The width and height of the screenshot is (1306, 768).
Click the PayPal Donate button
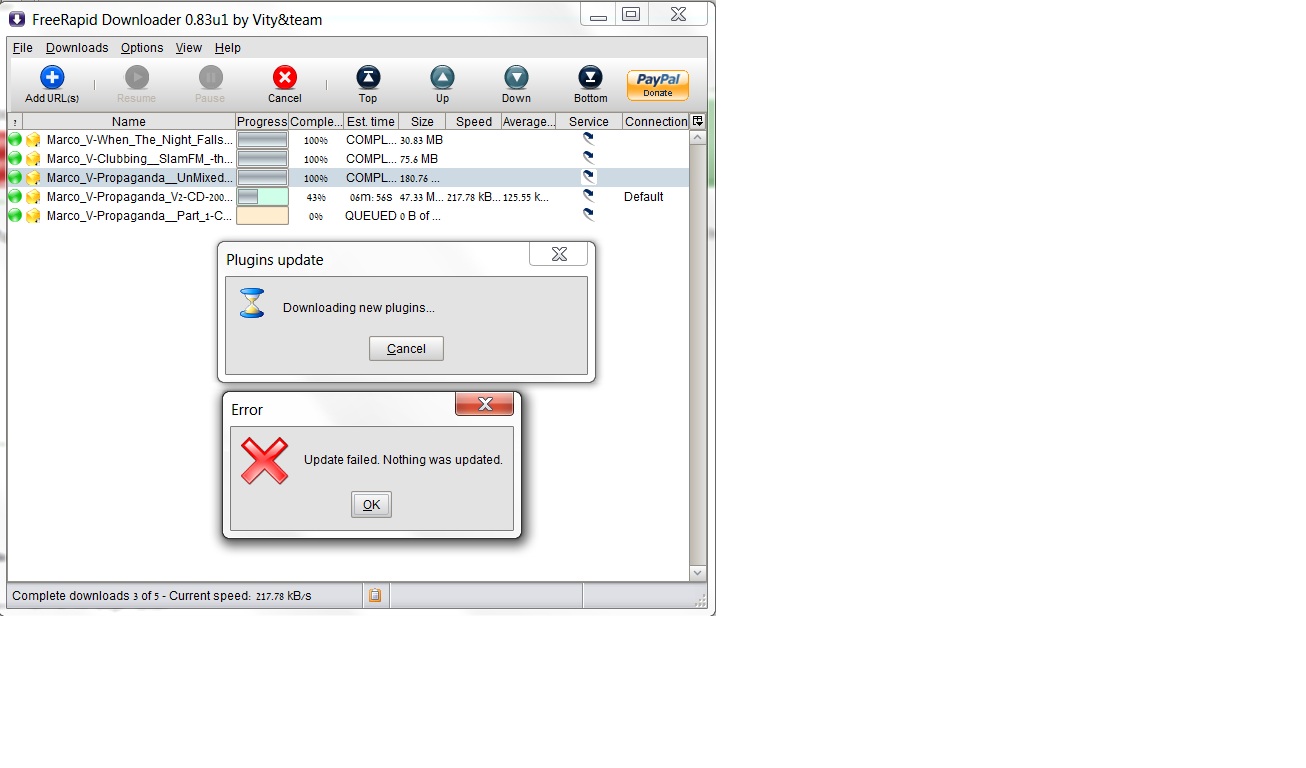pyautogui.click(x=657, y=85)
